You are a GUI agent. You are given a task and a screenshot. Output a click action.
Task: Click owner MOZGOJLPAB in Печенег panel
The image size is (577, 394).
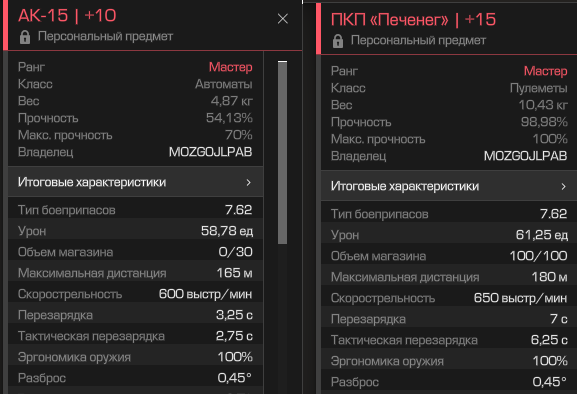click(525, 156)
